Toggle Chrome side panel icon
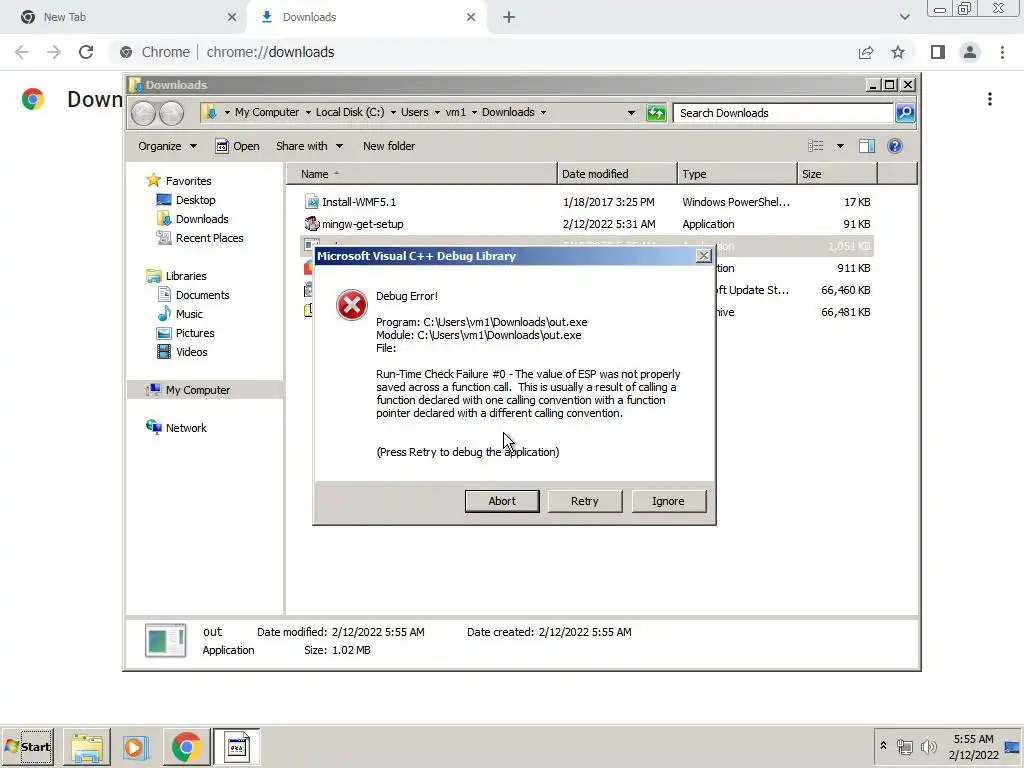 pos(938,52)
